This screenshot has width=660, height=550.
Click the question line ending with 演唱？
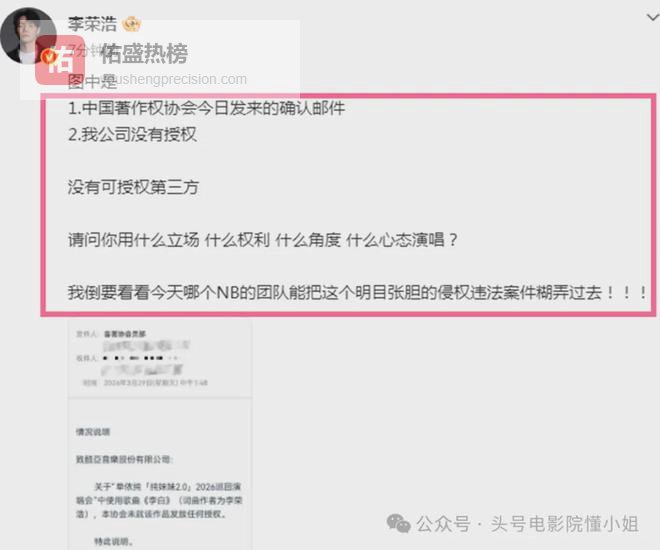pos(263,240)
